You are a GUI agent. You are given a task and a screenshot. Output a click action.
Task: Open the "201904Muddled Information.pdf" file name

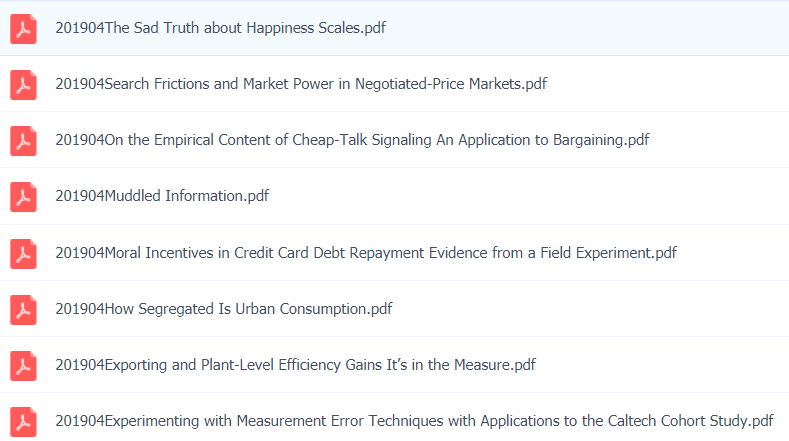[x=162, y=196]
